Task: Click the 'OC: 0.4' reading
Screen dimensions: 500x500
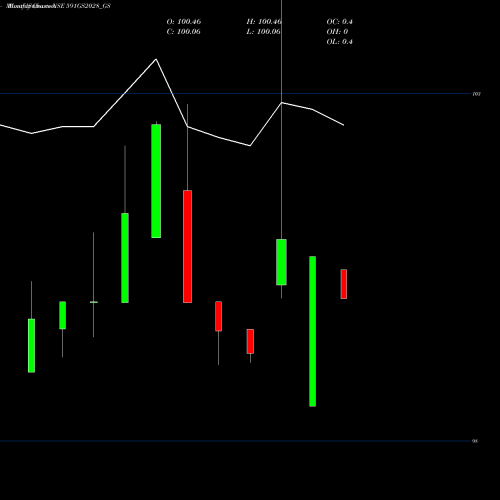Action: pos(339,22)
